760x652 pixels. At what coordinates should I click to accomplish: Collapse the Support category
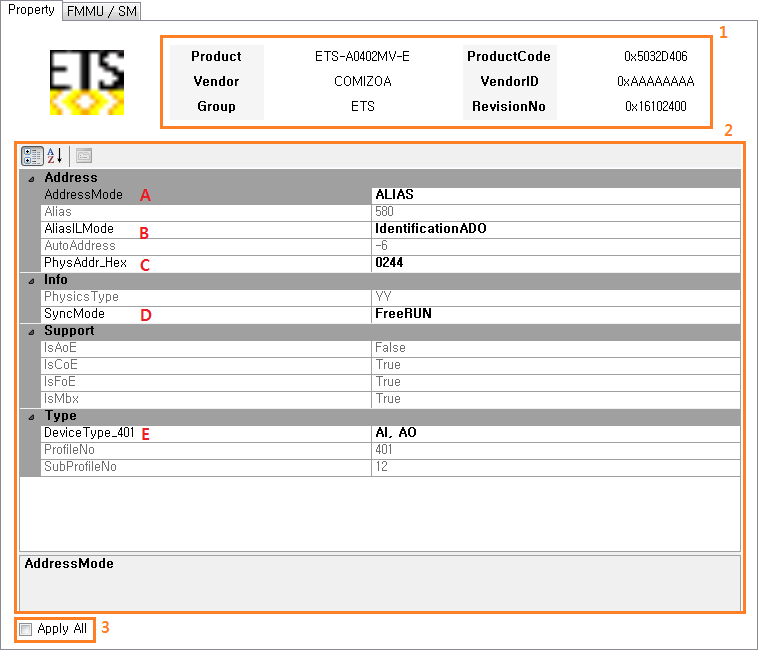tap(30, 331)
